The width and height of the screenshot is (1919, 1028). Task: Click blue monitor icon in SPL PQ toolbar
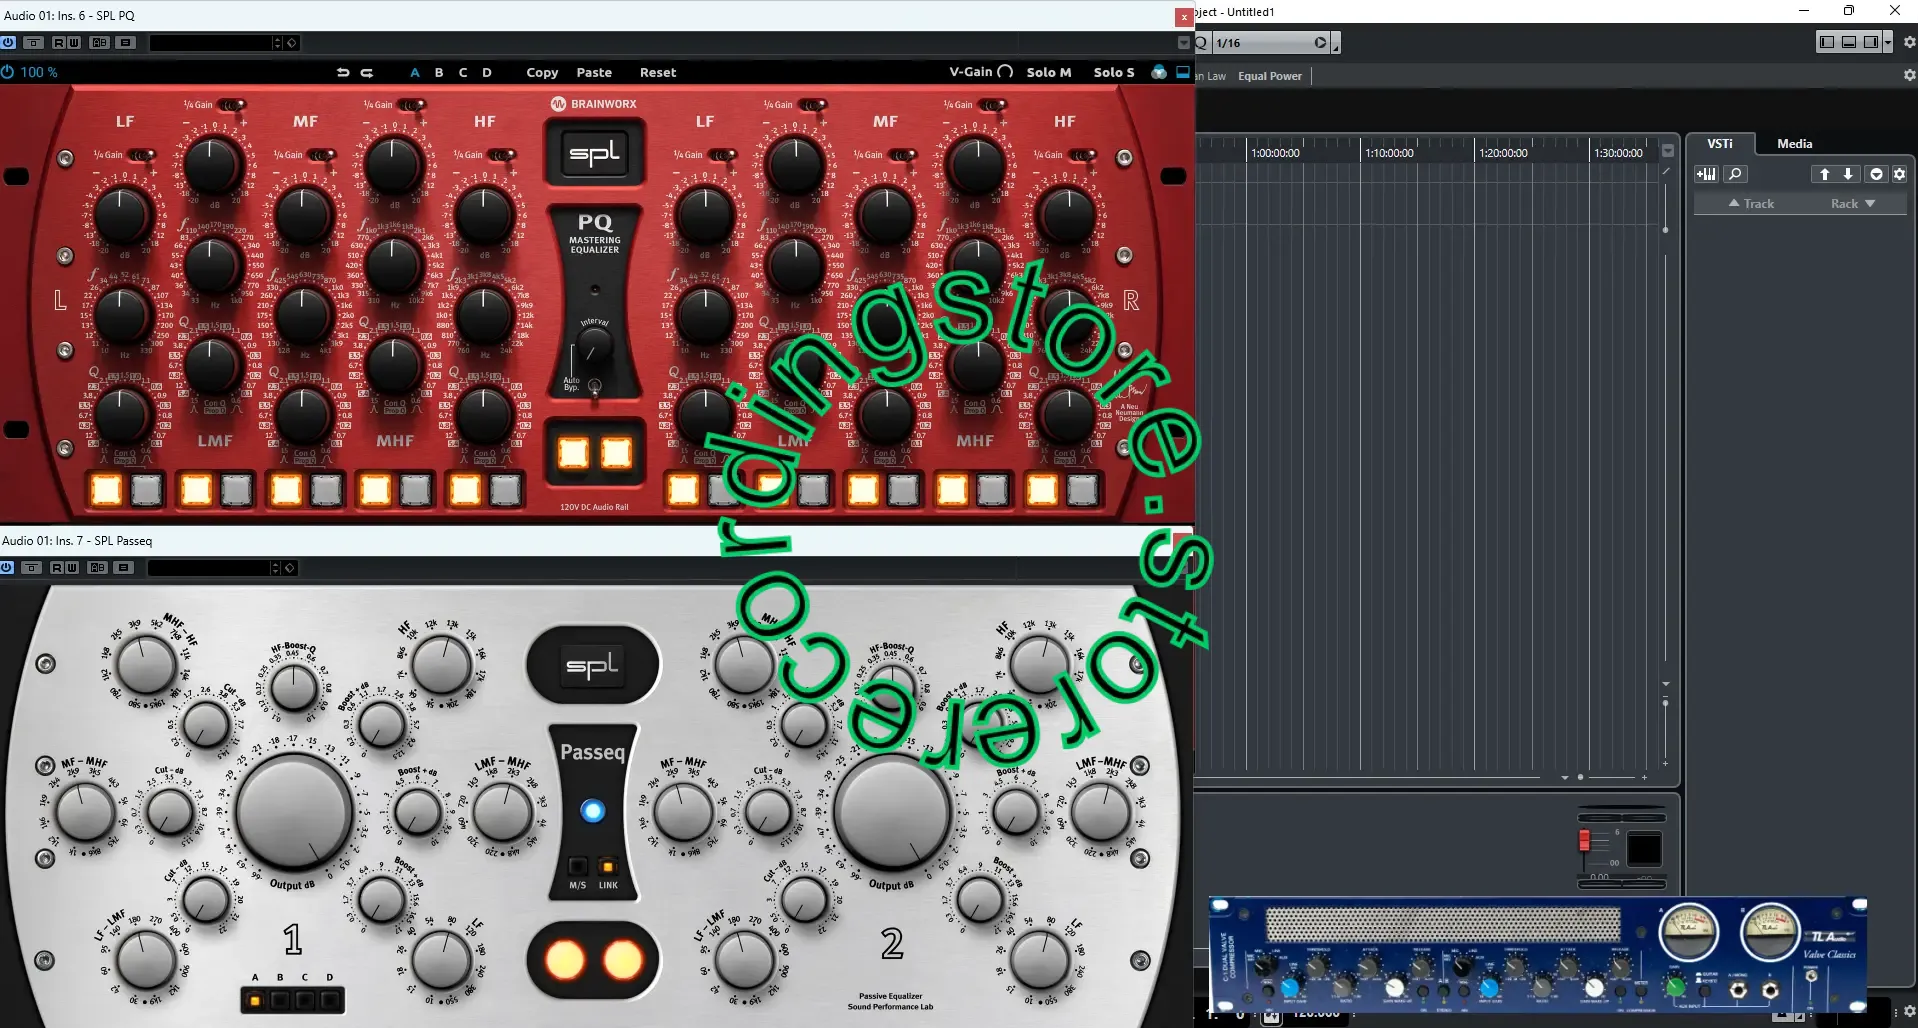click(x=1183, y=72)
